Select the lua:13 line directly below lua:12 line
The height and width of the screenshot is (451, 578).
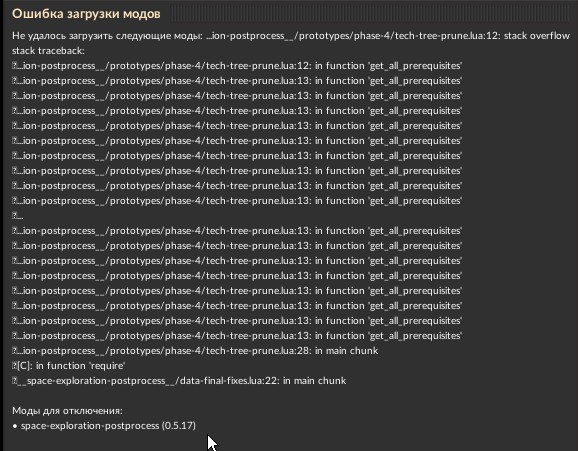click(x=237, y=81)
